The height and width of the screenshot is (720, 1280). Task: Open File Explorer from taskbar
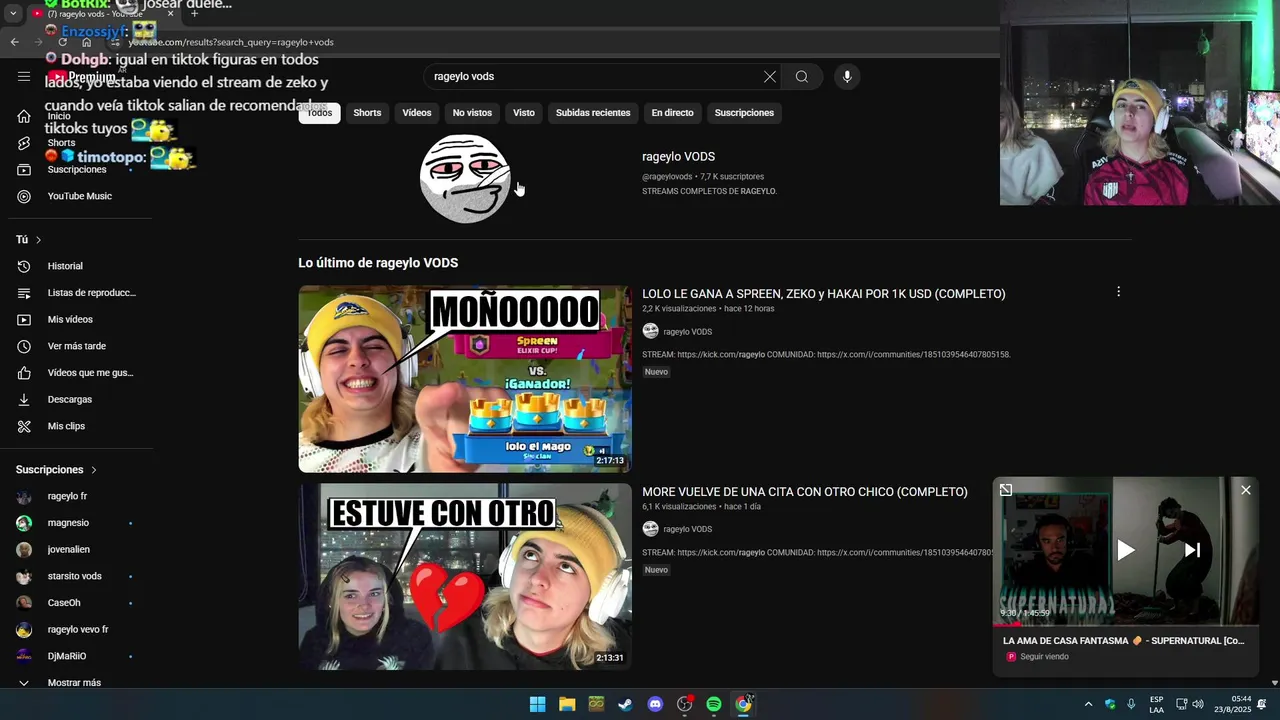[x=567, y=704]
